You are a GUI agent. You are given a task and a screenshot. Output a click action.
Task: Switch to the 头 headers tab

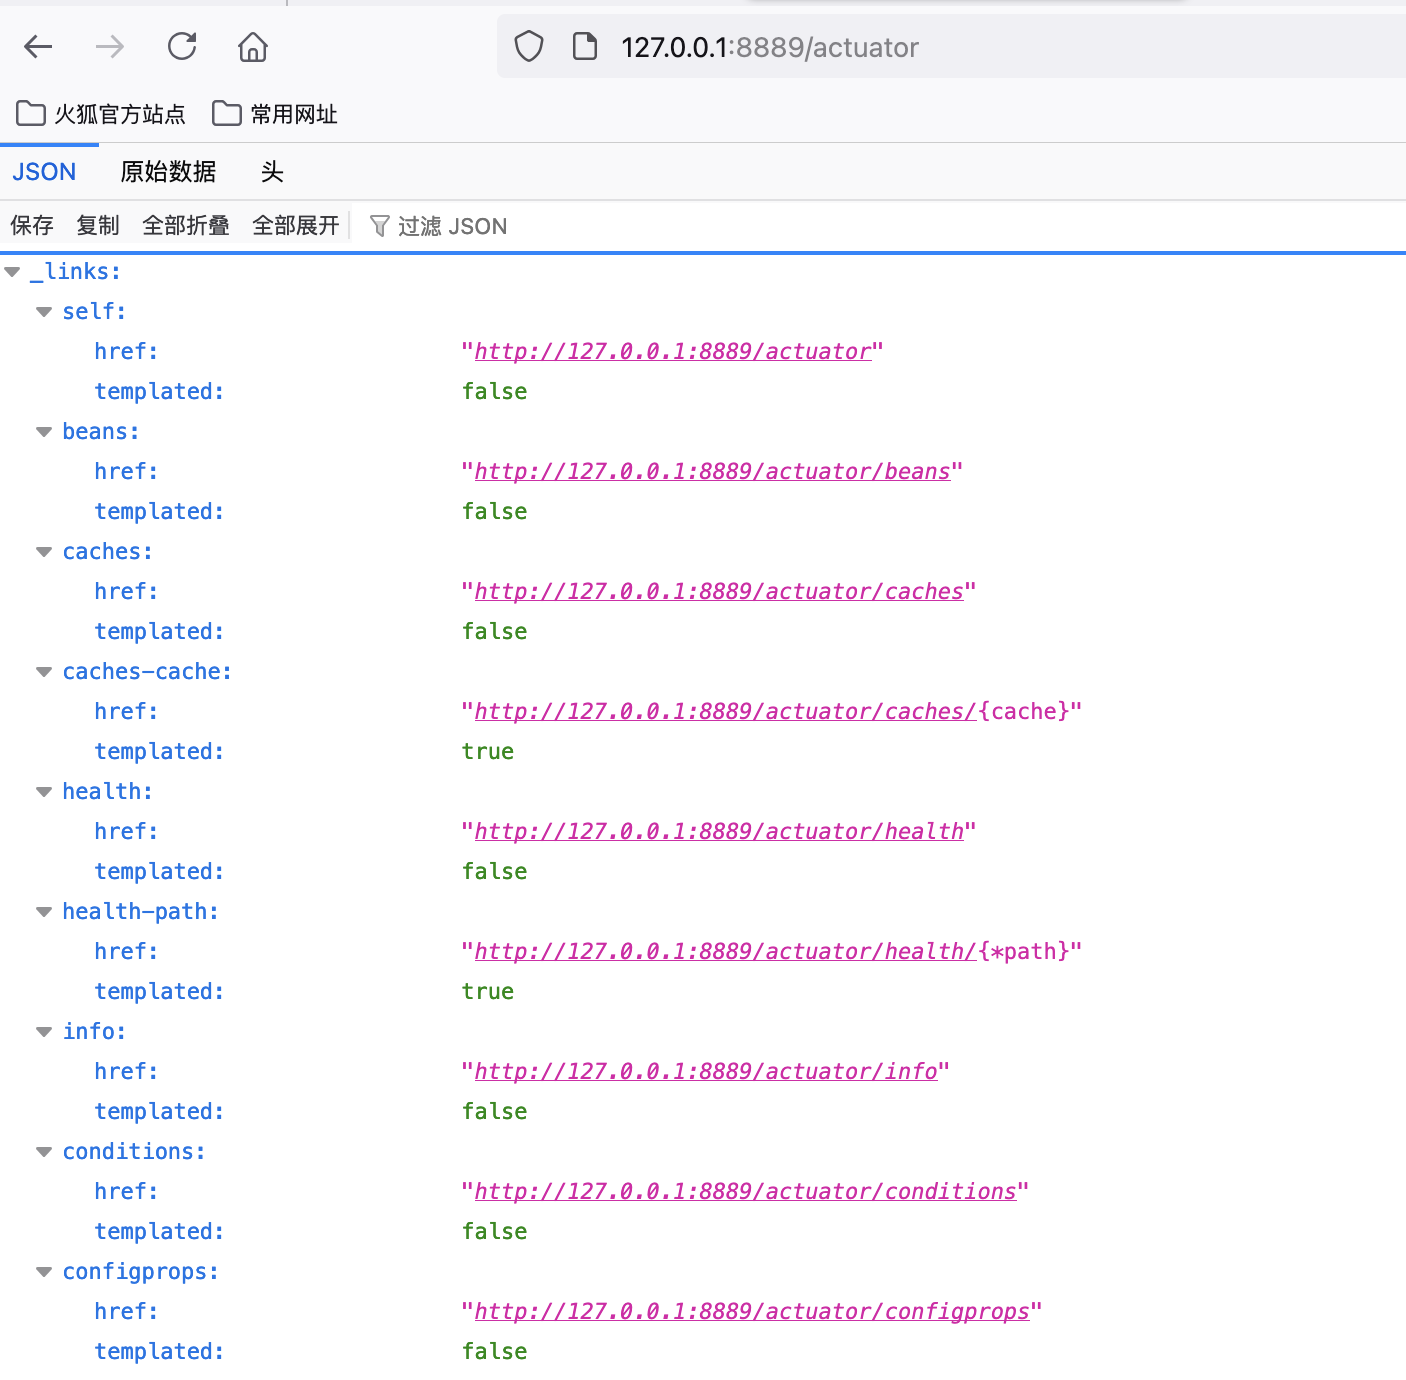[x=272, y=172]
